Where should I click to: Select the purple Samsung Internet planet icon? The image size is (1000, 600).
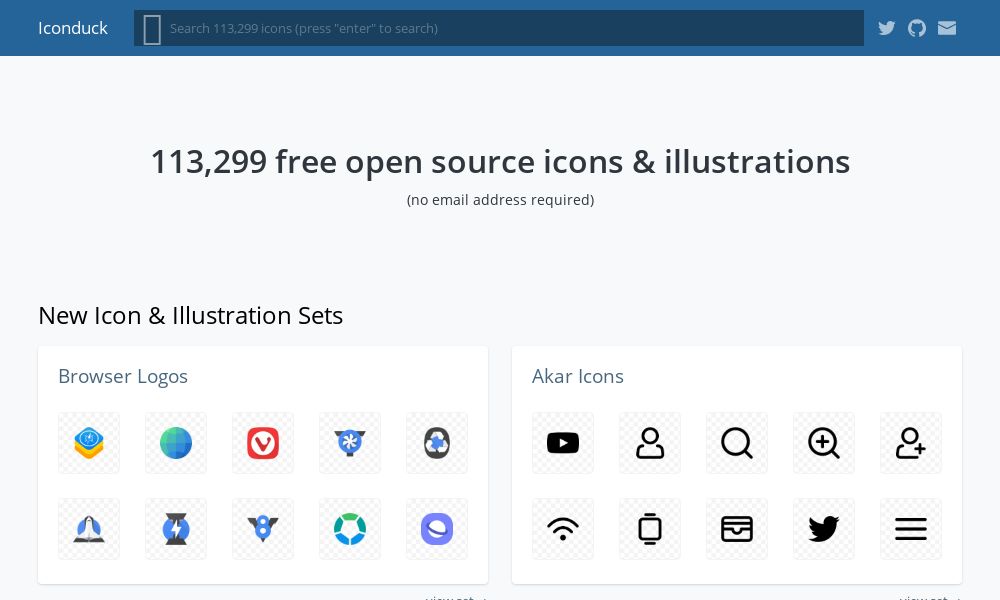tap(437, 529)
